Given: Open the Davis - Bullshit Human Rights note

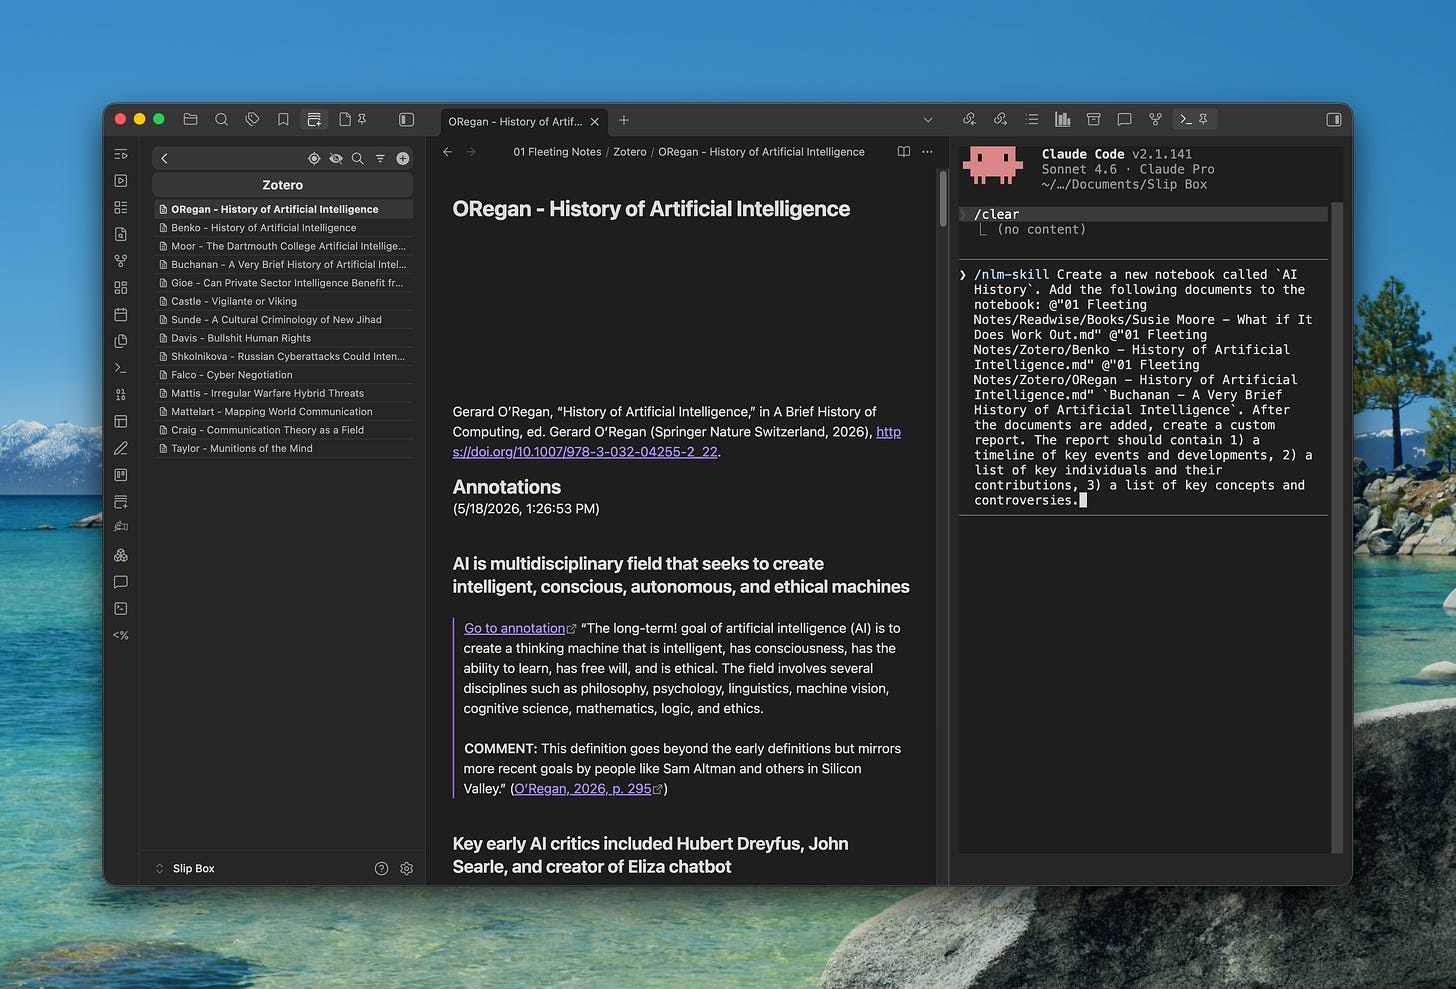Looking at the screenshot, I should click(283, 338).
